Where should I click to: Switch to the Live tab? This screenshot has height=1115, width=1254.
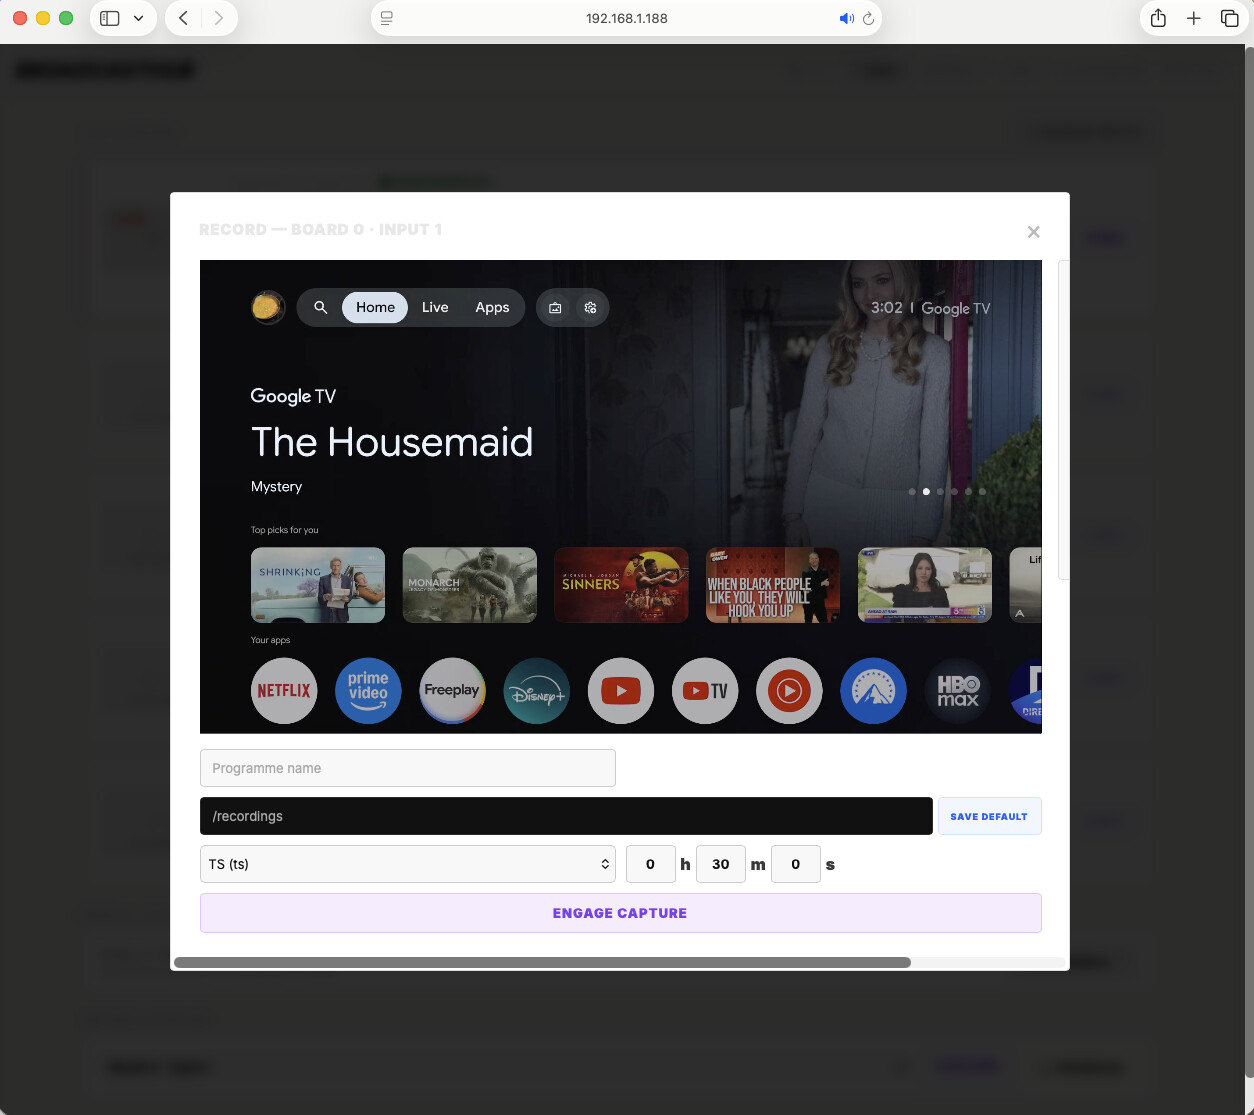(435, 308)
